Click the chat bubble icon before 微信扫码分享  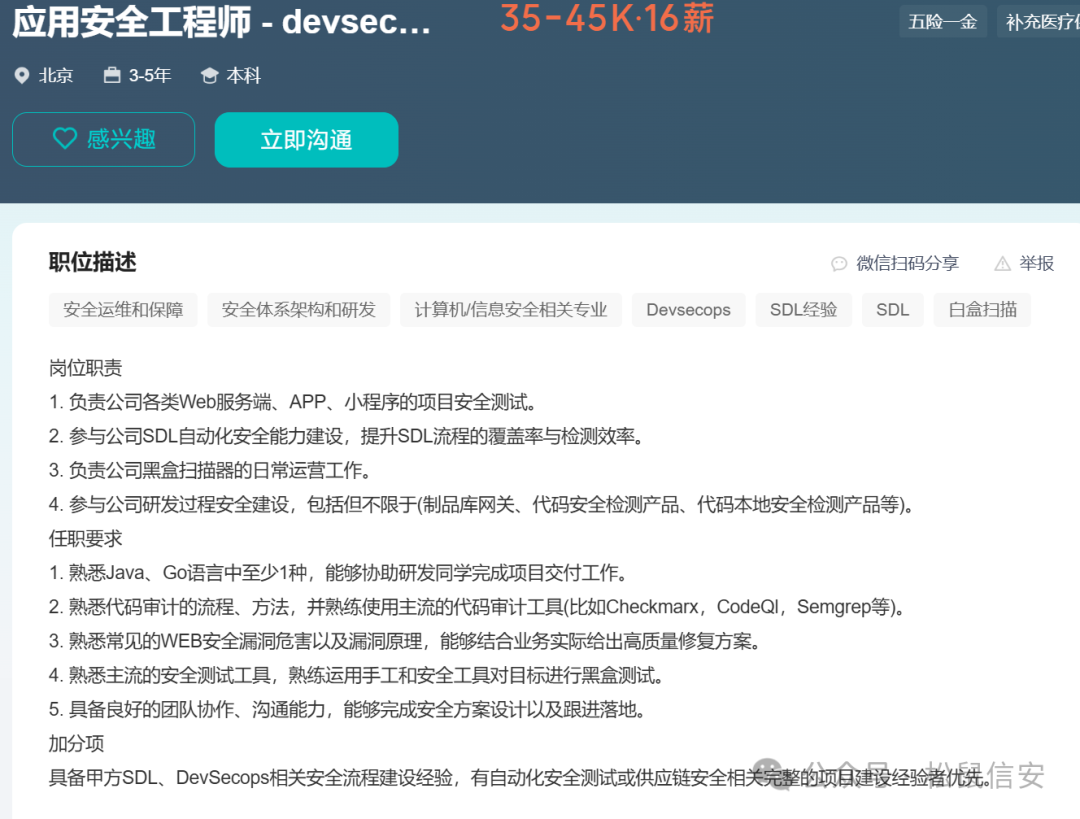tap(838, 263)
